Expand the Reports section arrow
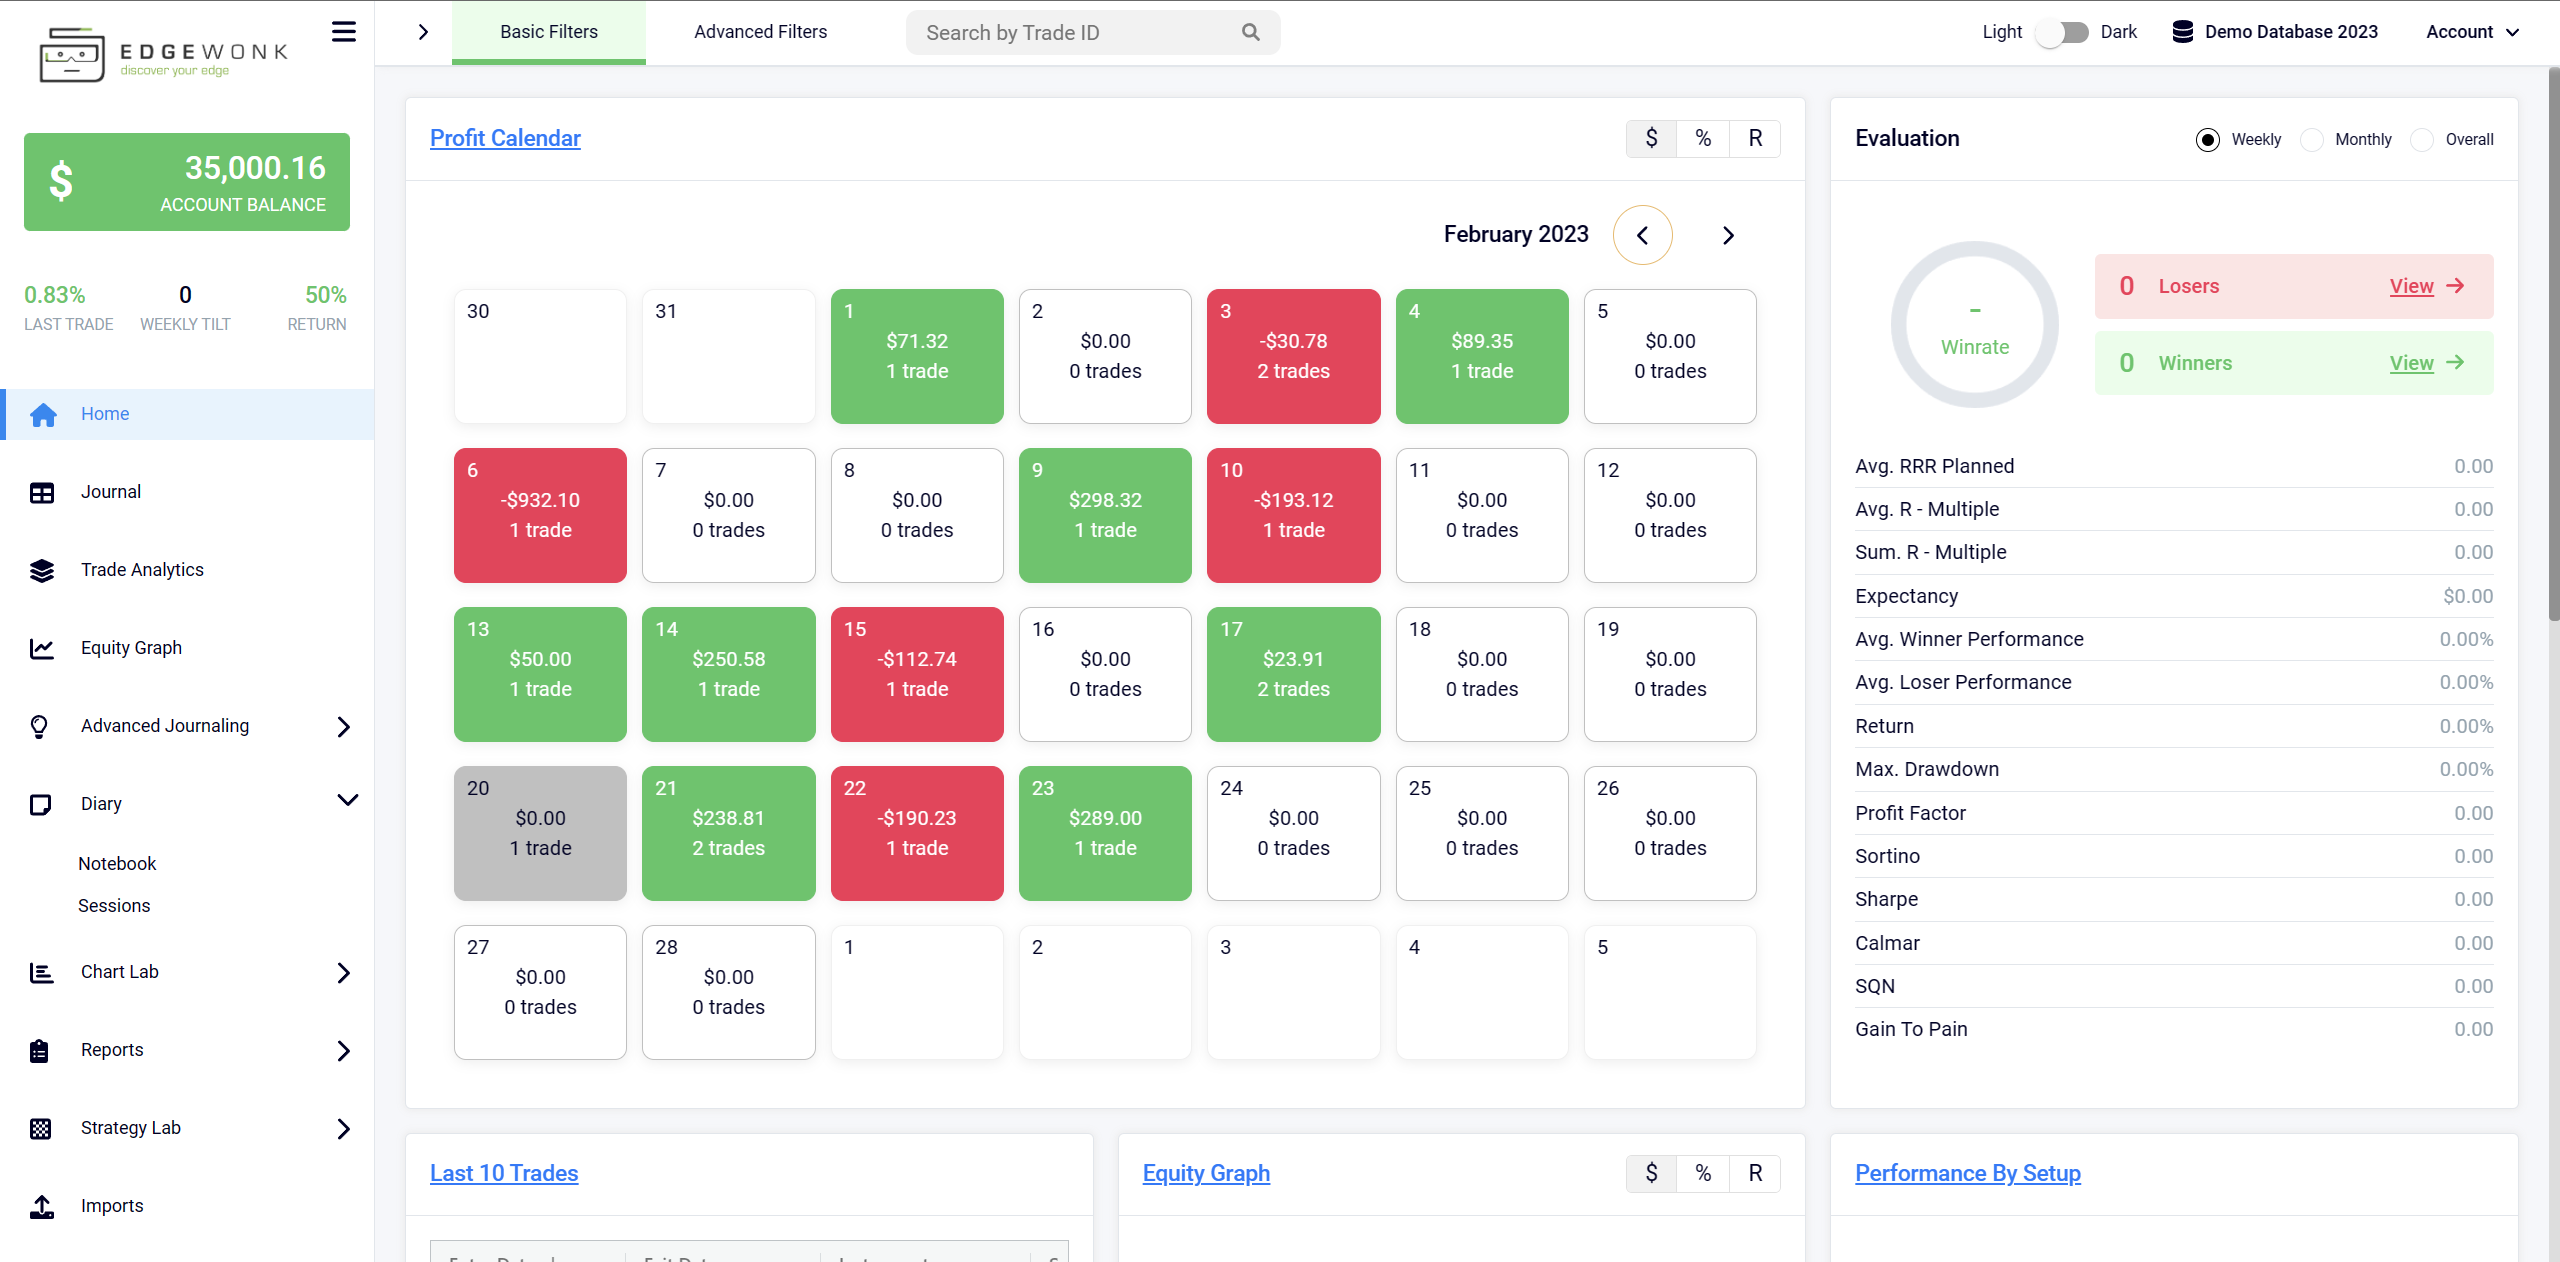Viewport: 2560px width, 1262px height. tap(341, 1050)
